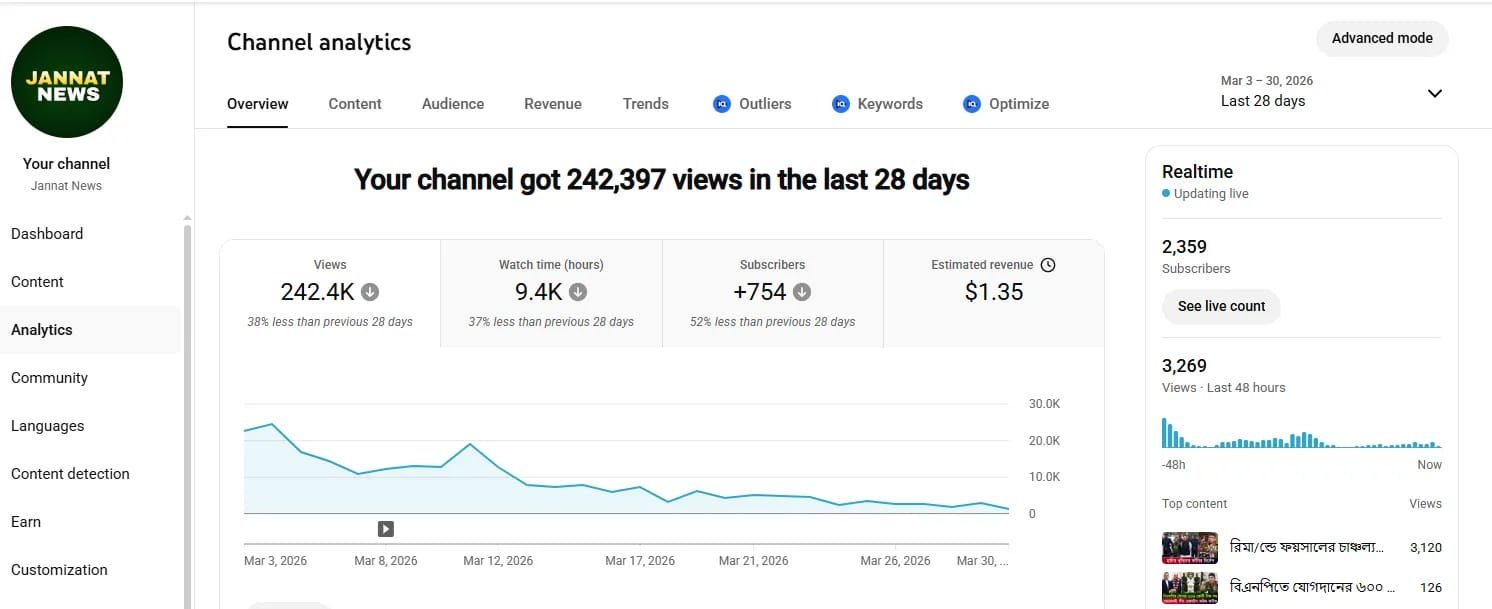Click the sidebar vertical scrollbar
The image size is (1492, 609).
point(187,400)
